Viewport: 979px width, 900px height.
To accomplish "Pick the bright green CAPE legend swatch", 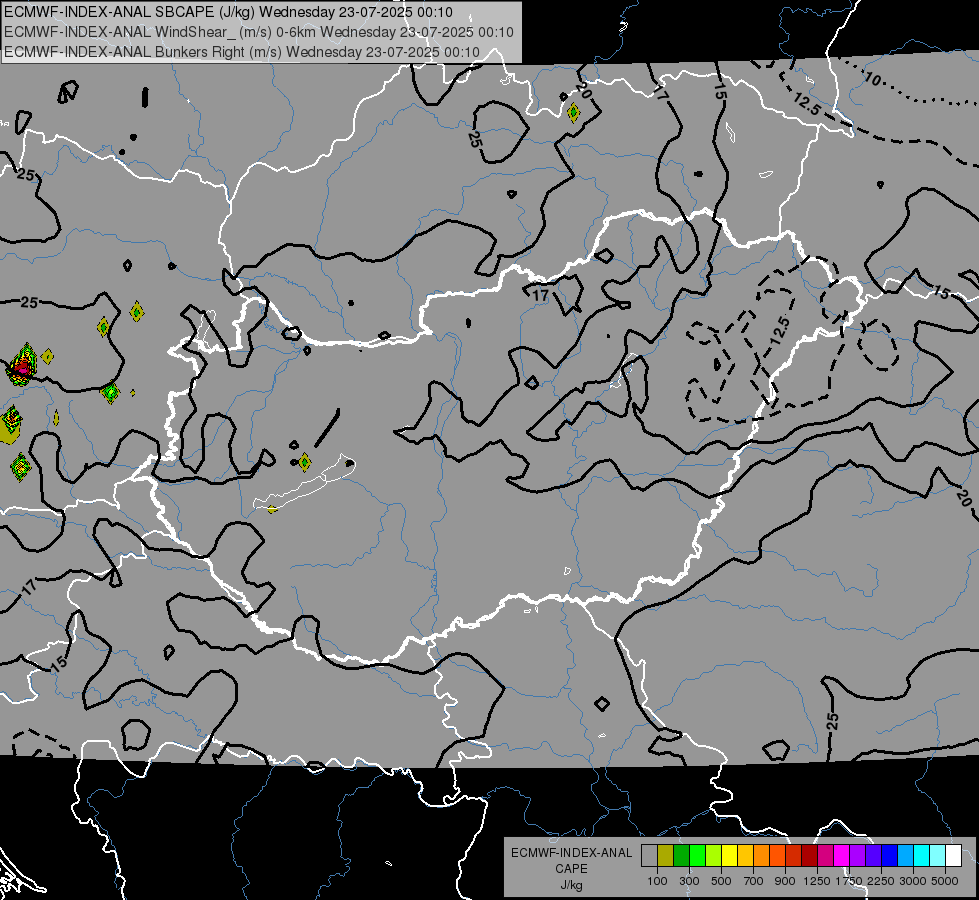I will pos(698,855).
